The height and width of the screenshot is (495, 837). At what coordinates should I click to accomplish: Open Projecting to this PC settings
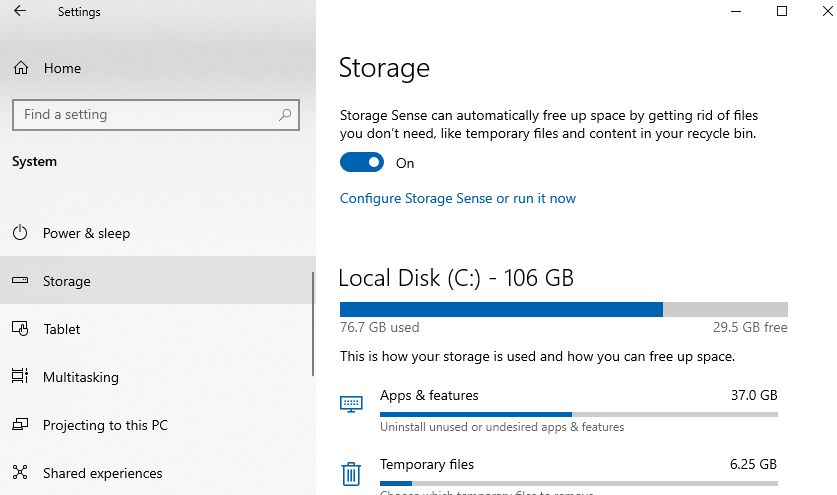pyautogui.click(x=105, y=425)
